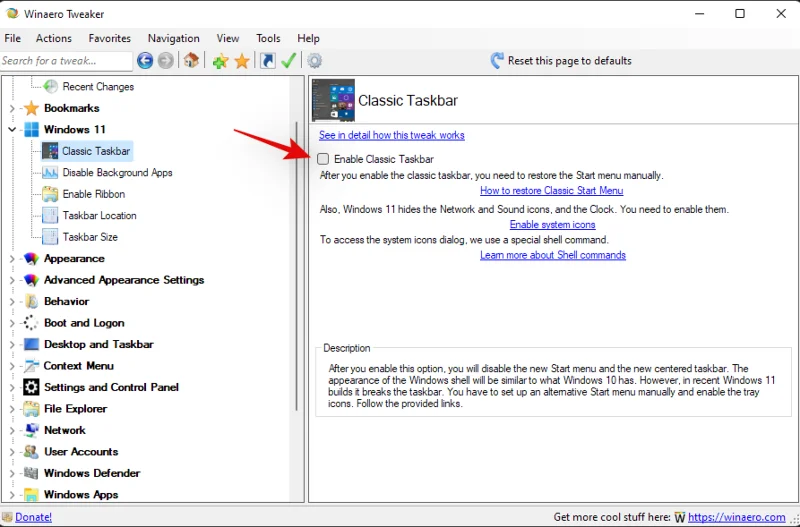Open bookmarks with the orange star icon

tap(242, 61)
